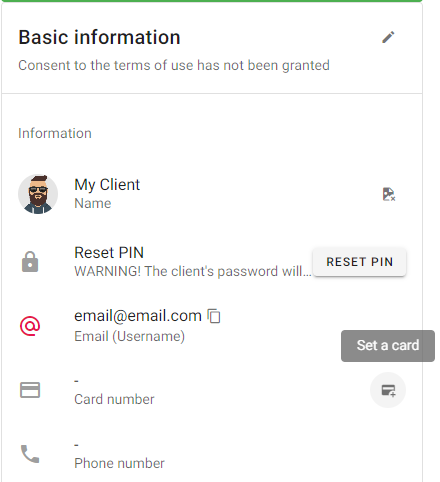
Task: Click the Information section label
Action: (x=55, y=133)
